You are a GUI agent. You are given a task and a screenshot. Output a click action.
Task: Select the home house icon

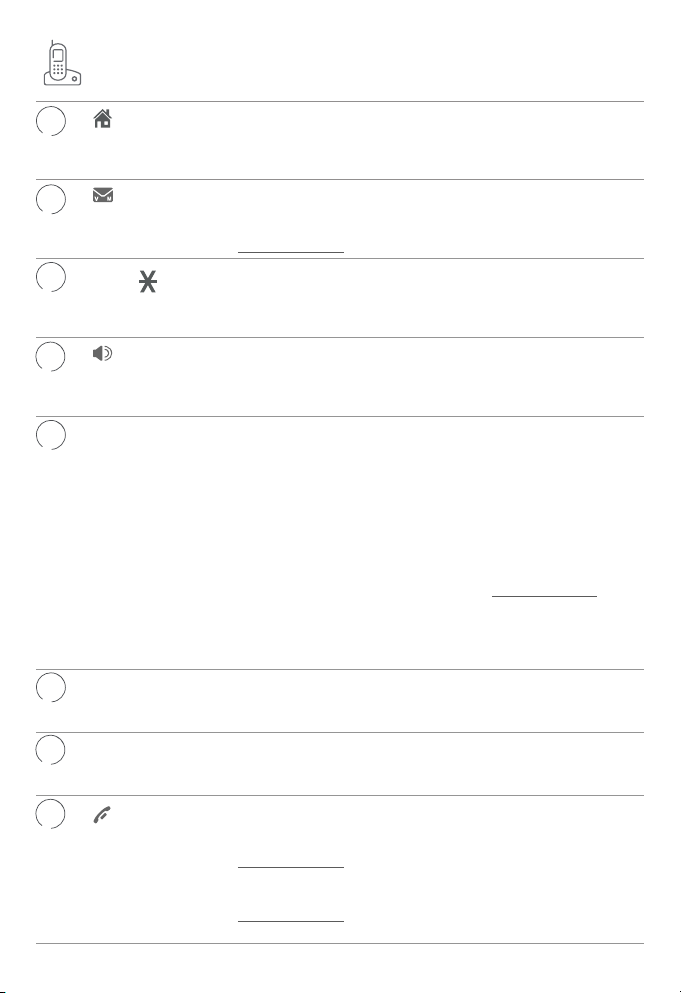tap(103, 118)
